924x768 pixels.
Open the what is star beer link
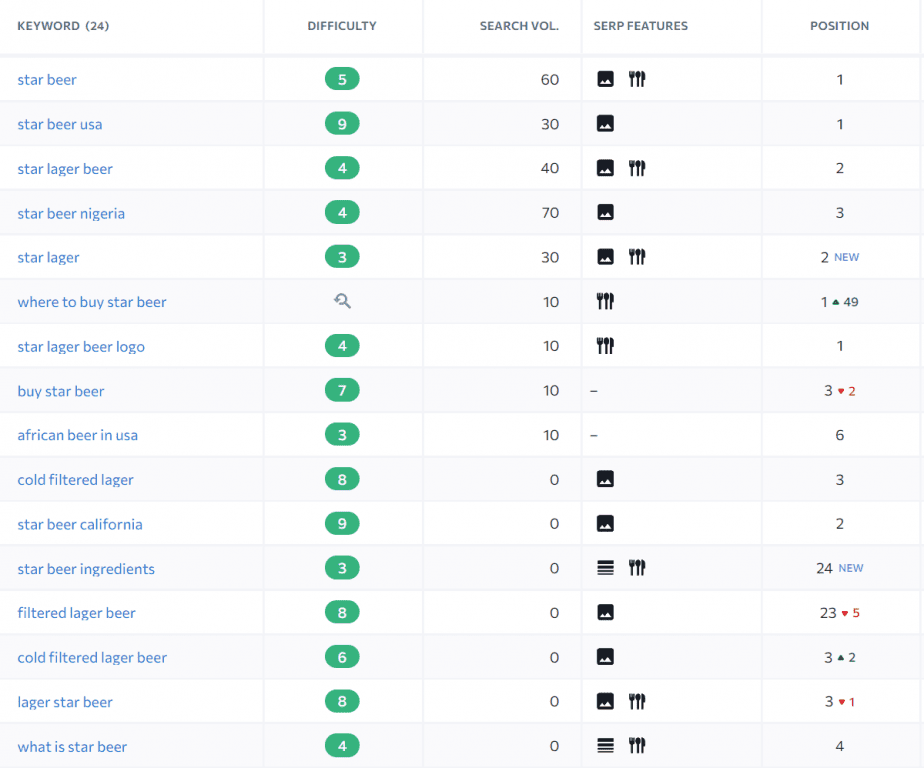72,747
